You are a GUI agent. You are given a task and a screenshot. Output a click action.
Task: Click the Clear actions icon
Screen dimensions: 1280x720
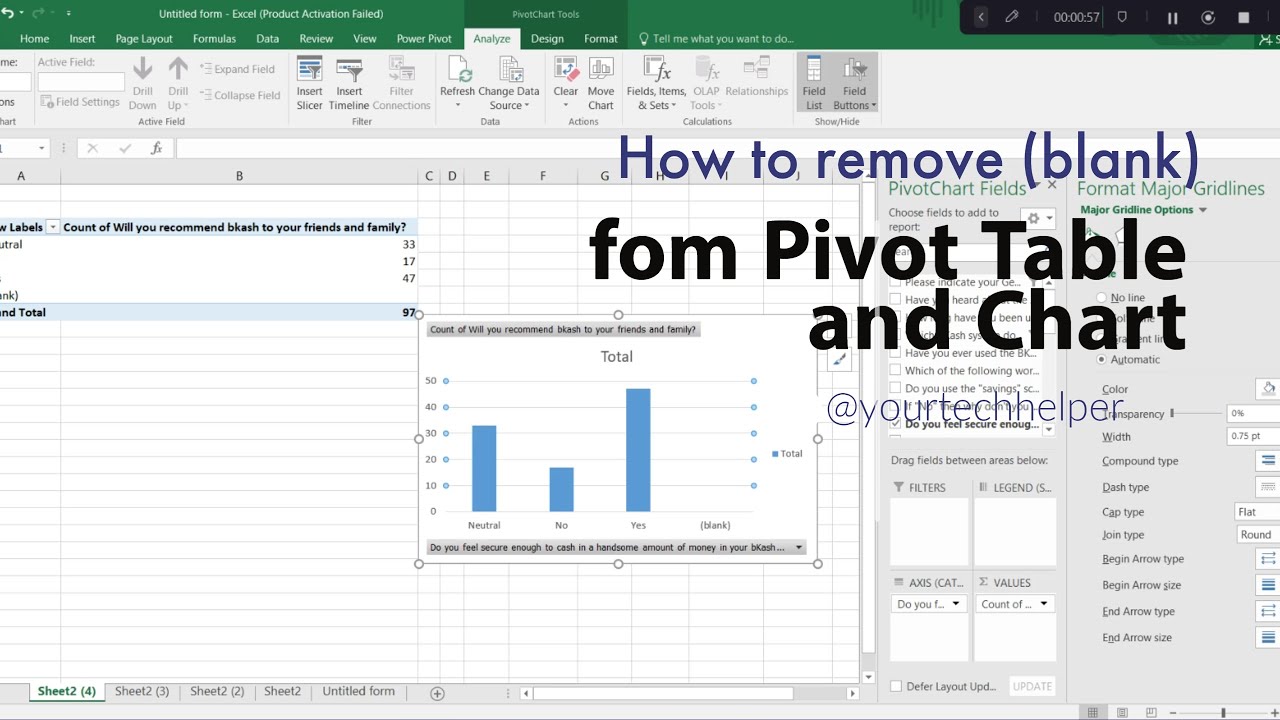click(566, 84)
